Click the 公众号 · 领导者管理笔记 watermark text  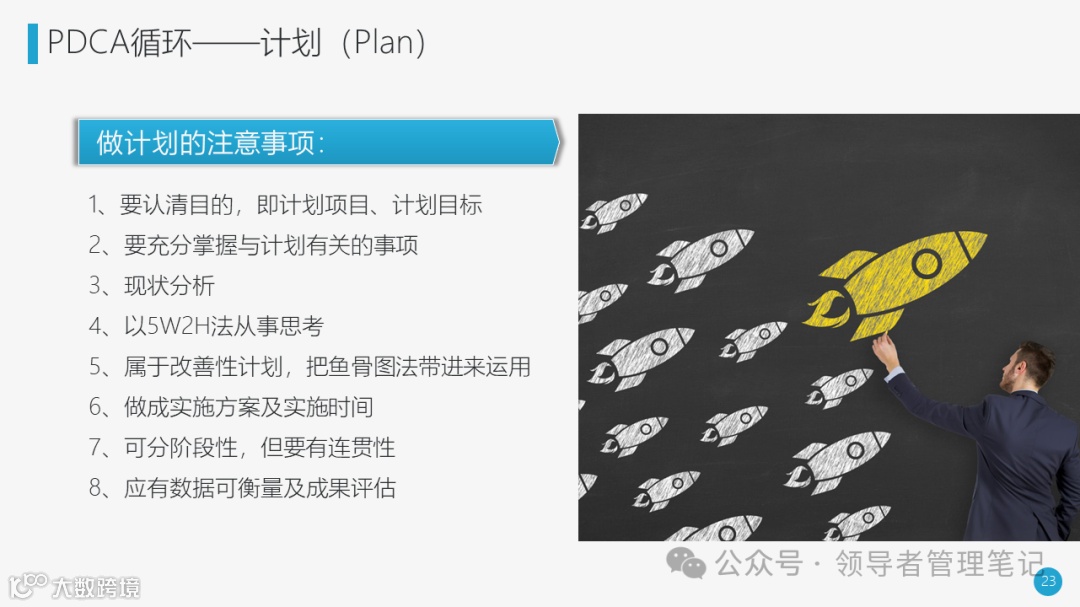coord(879,564)
